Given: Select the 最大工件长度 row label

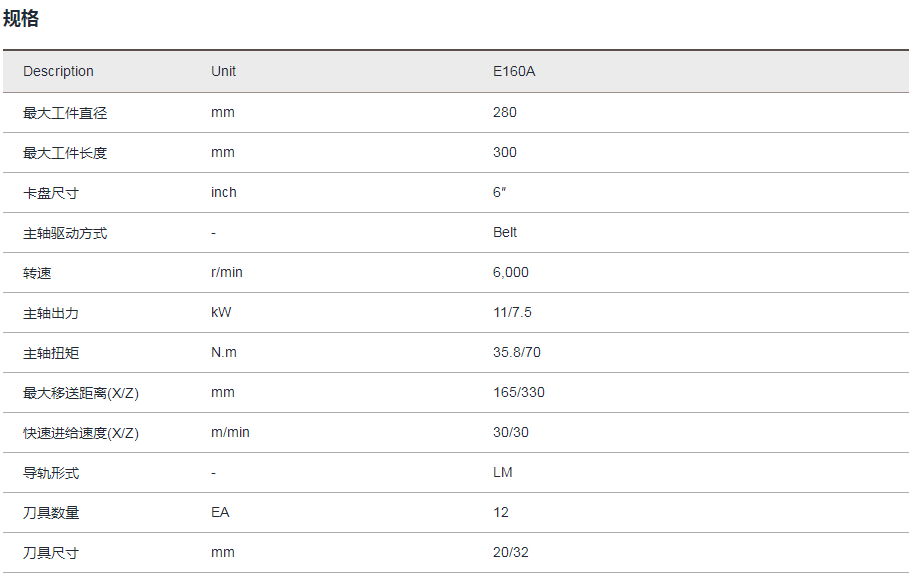Looking at the screenshot, I should (x=65, y=153).
